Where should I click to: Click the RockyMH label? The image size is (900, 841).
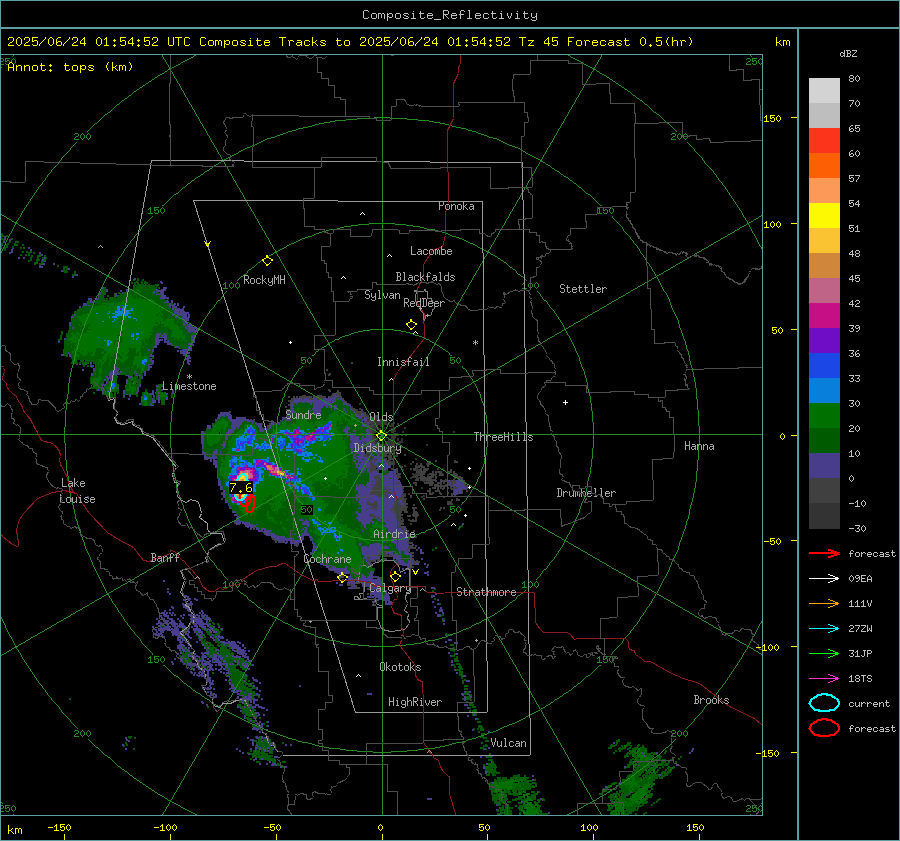pyautogui.click(x=264, y=280)
